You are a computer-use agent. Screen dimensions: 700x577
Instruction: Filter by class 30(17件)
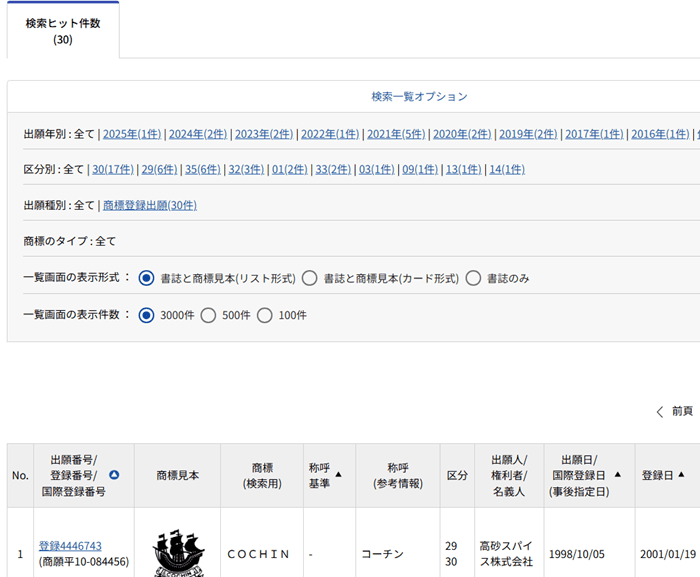click(x=113, y=170)
